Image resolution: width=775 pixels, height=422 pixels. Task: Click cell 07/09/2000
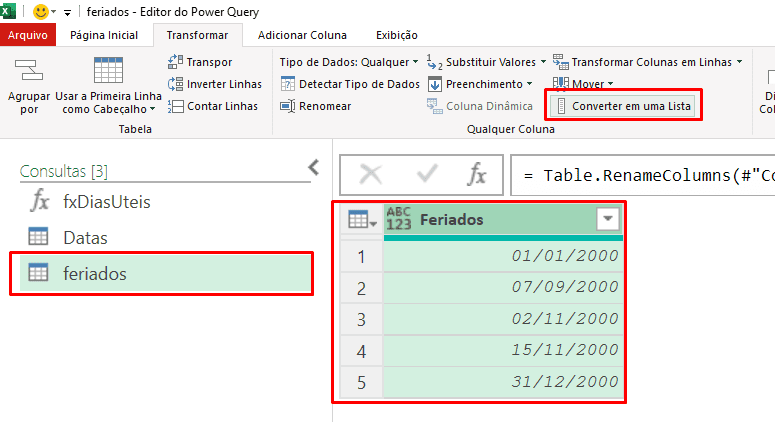[x=503, y=287]
